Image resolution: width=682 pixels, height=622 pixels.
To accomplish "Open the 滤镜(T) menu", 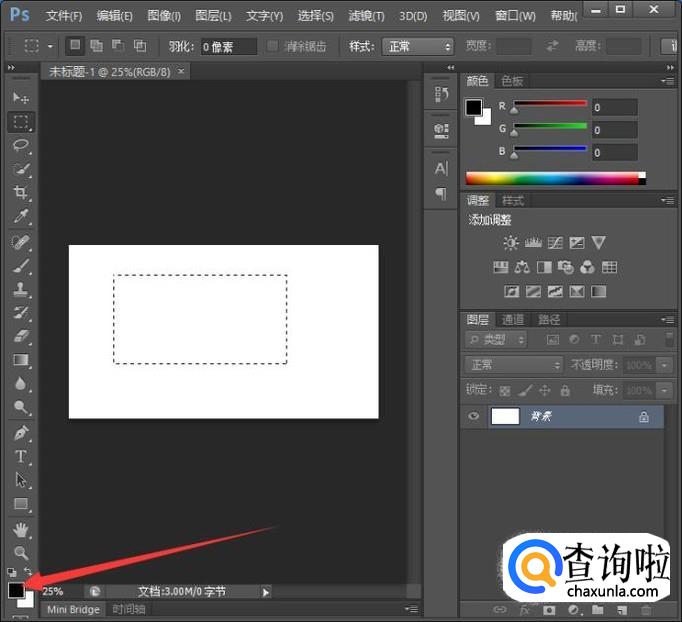I will coord(367,16).
